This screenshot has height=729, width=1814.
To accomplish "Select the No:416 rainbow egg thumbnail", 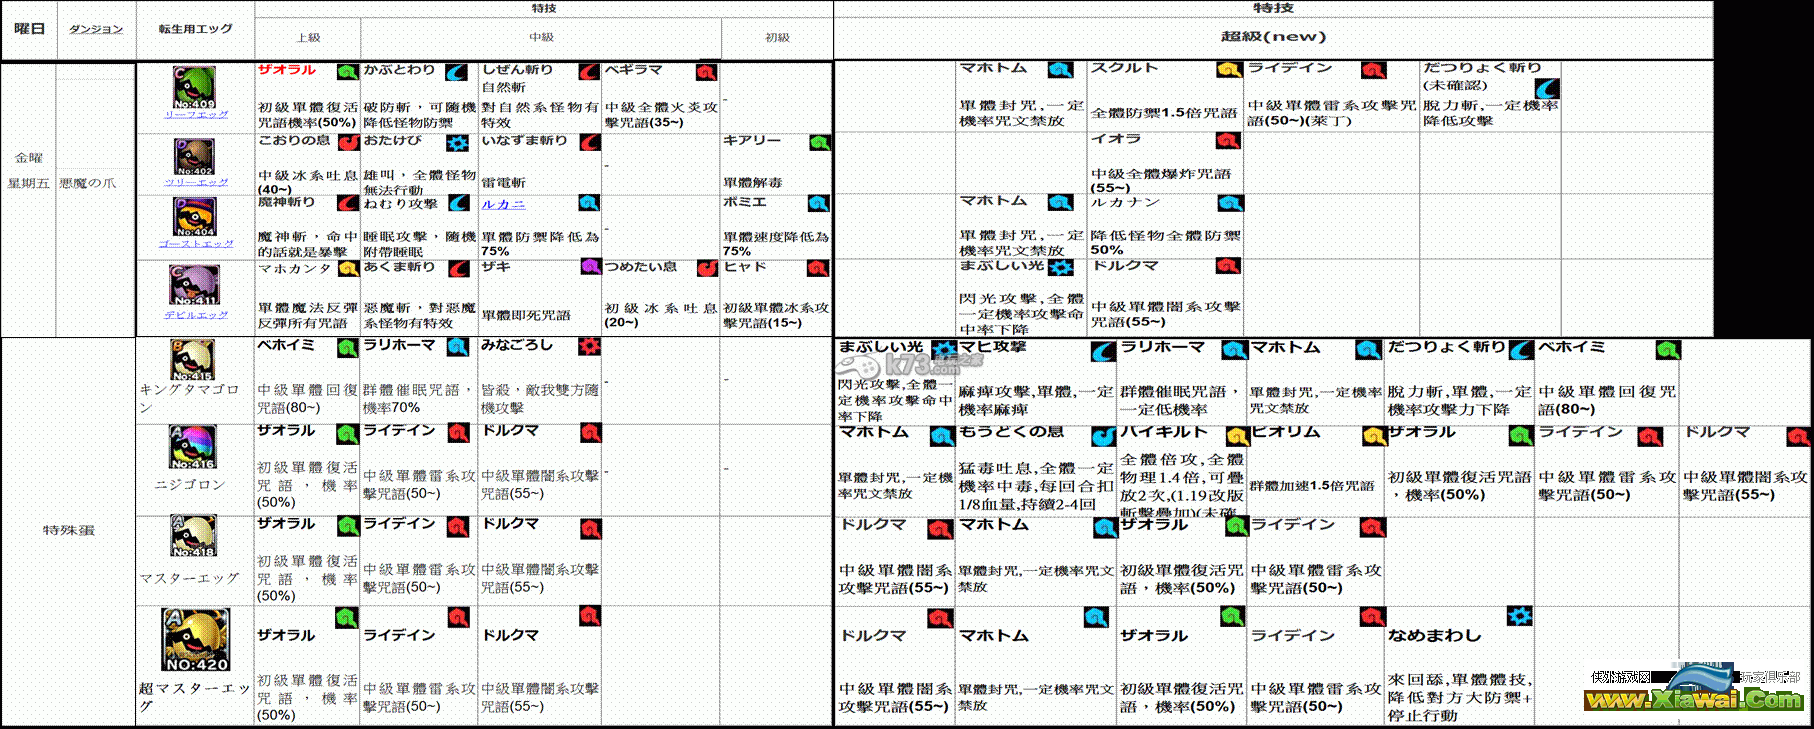I will 193,448.
